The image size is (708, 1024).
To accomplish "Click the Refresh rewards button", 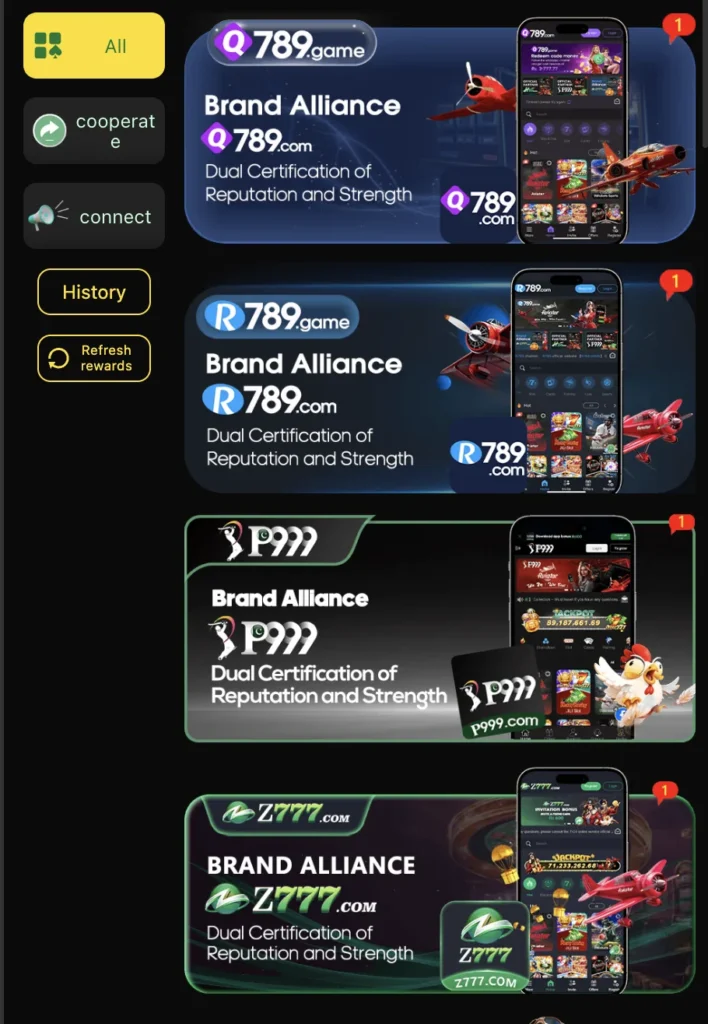I will click(94, 358).
